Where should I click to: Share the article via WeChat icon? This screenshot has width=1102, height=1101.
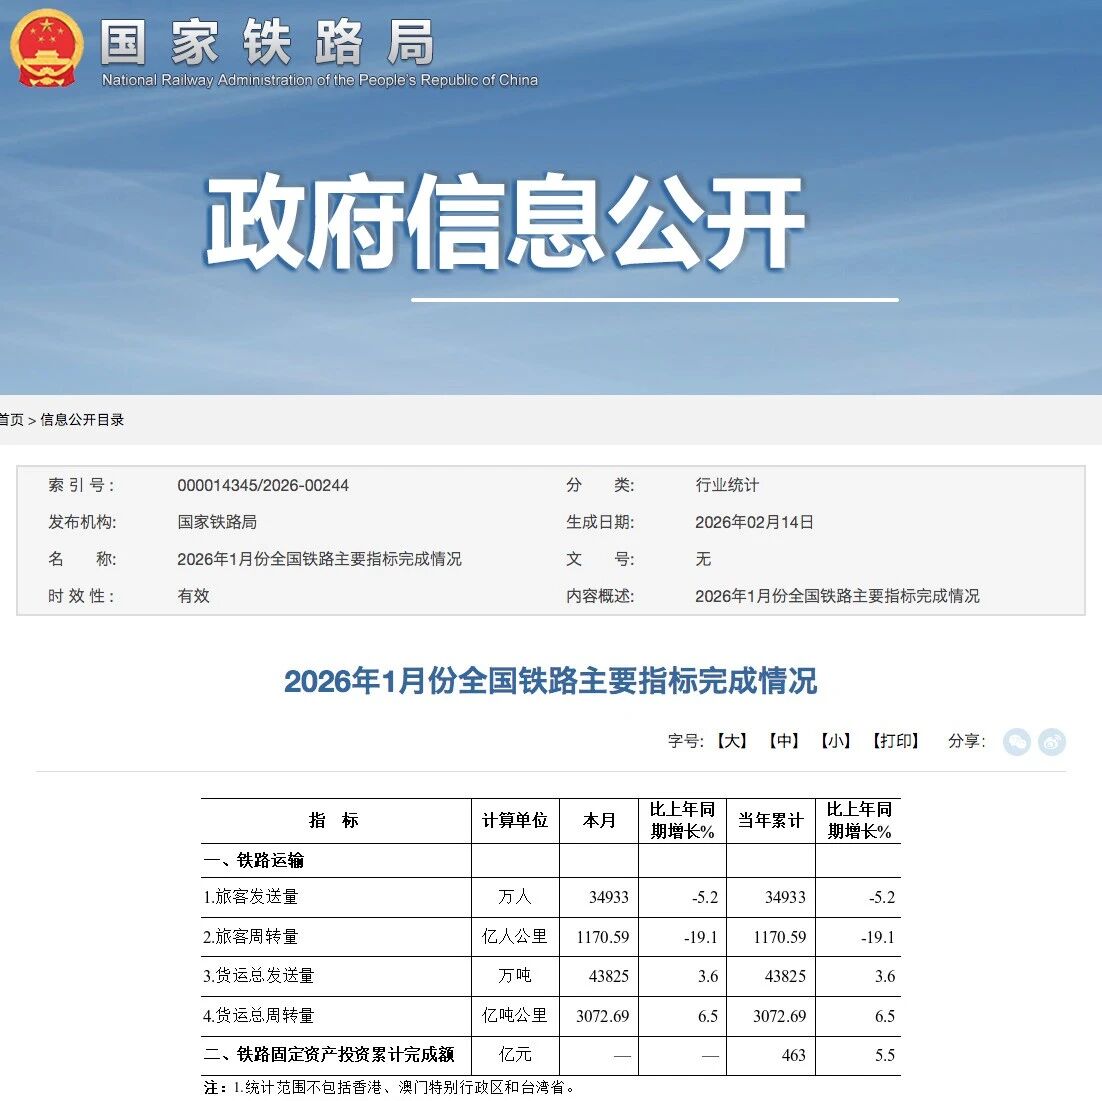[1017, 742]
